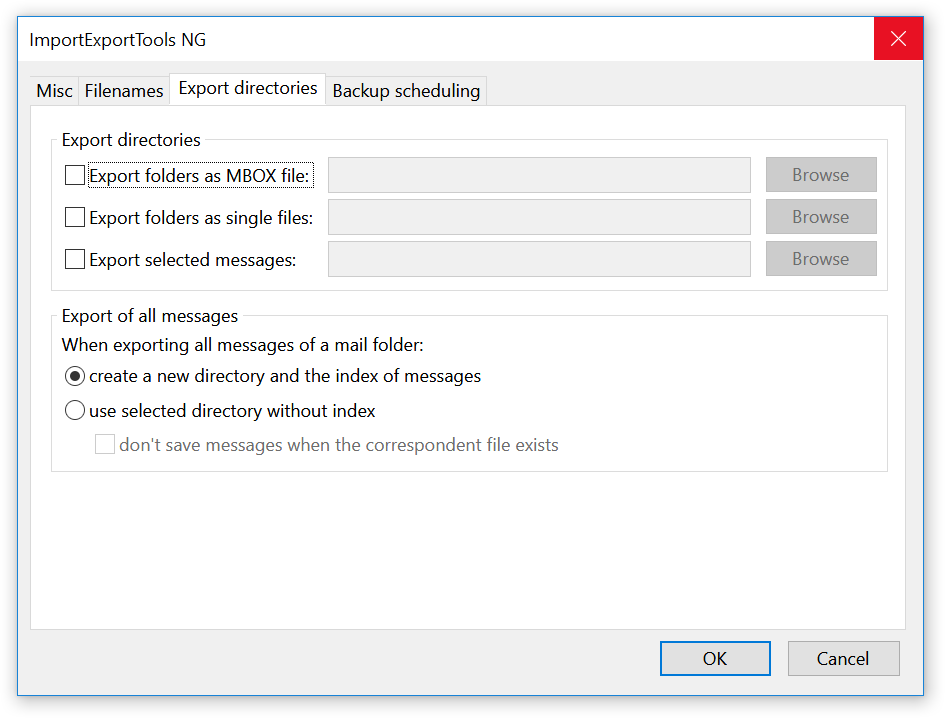
Task: Close the ImportExportTools NG dialog
Action: (898, 39)
